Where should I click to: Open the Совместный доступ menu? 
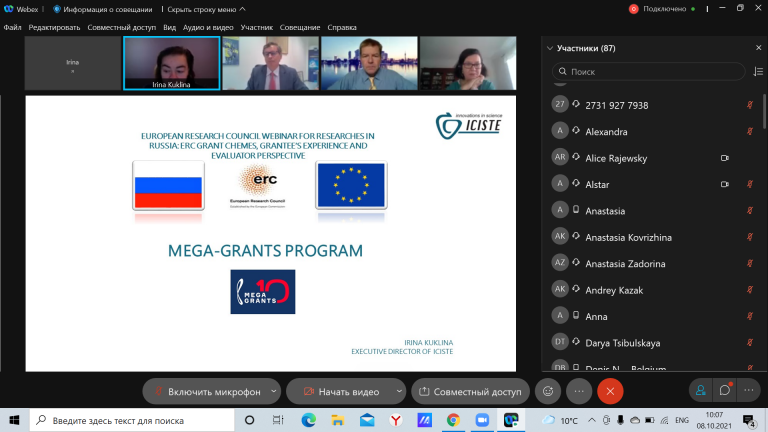click(121, 27)
